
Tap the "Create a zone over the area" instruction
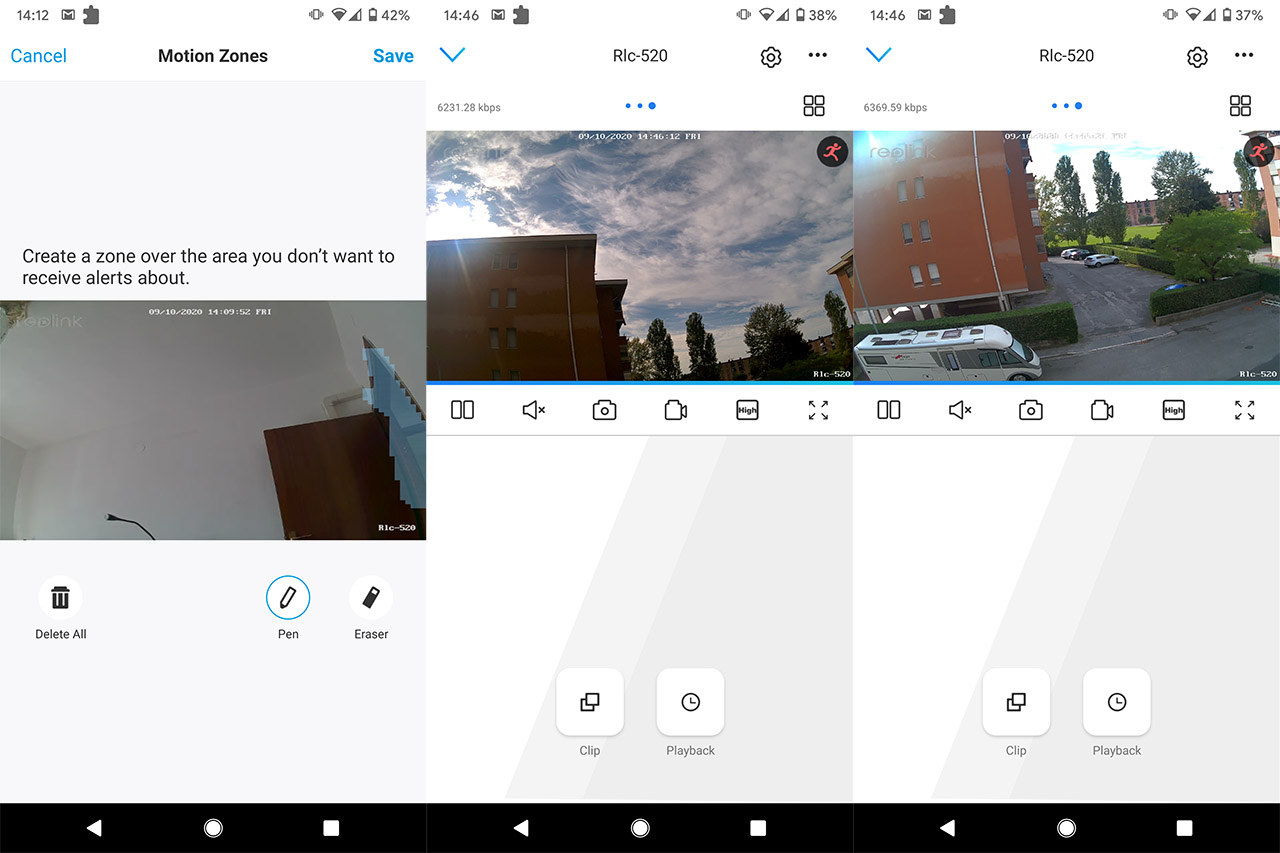(209, 267)
